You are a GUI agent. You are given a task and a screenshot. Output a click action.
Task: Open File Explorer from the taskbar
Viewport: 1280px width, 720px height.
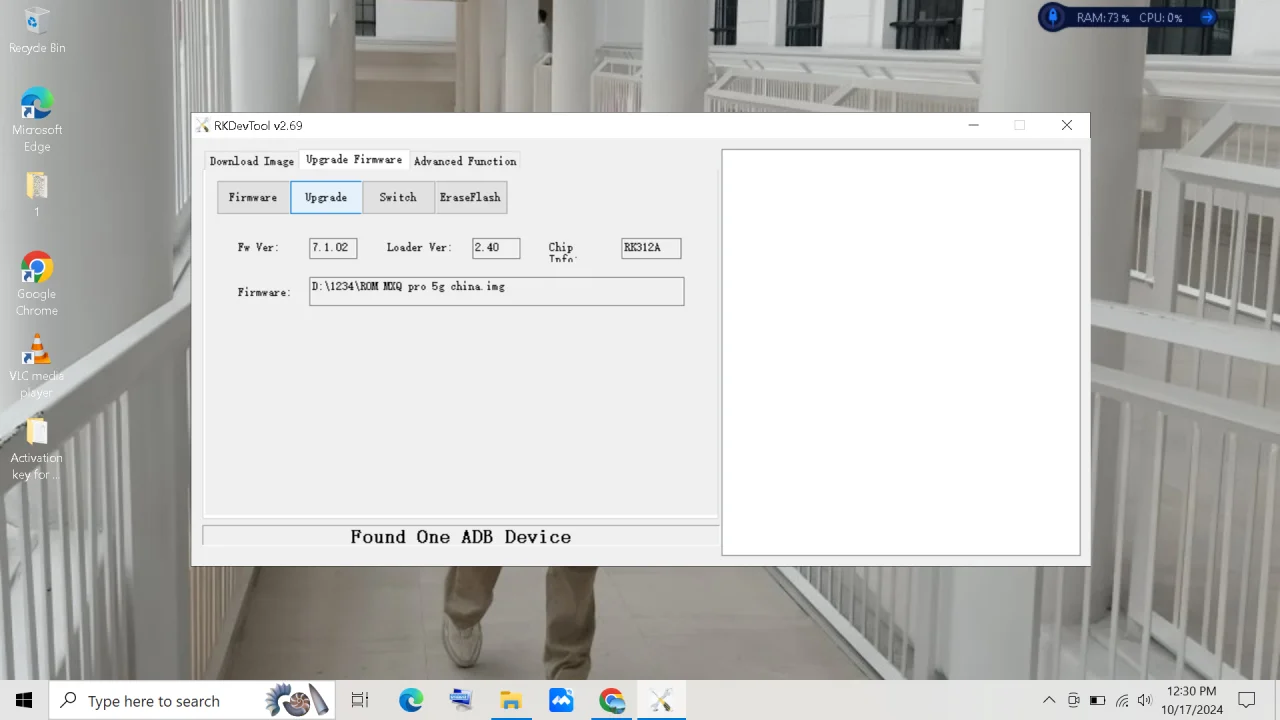(x=511, y=701)
